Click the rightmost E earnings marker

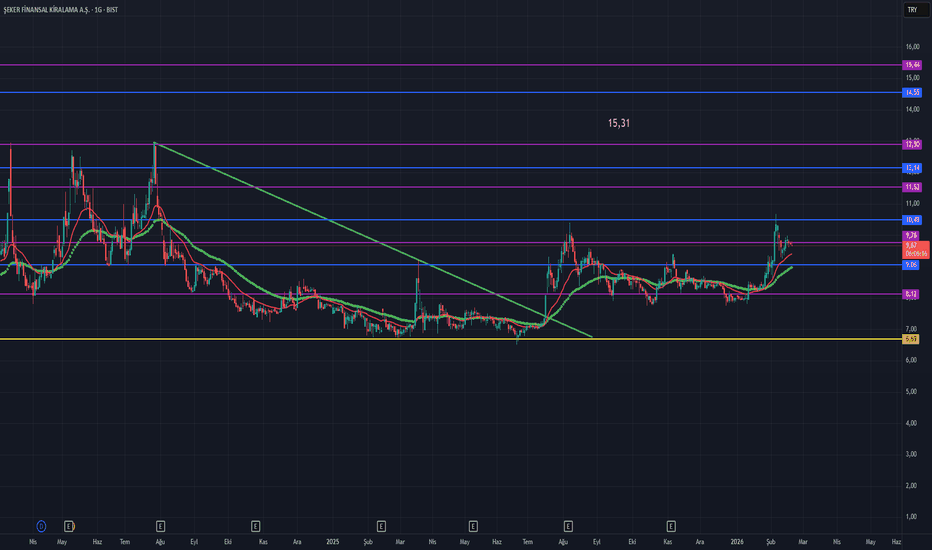pos(671,524)
